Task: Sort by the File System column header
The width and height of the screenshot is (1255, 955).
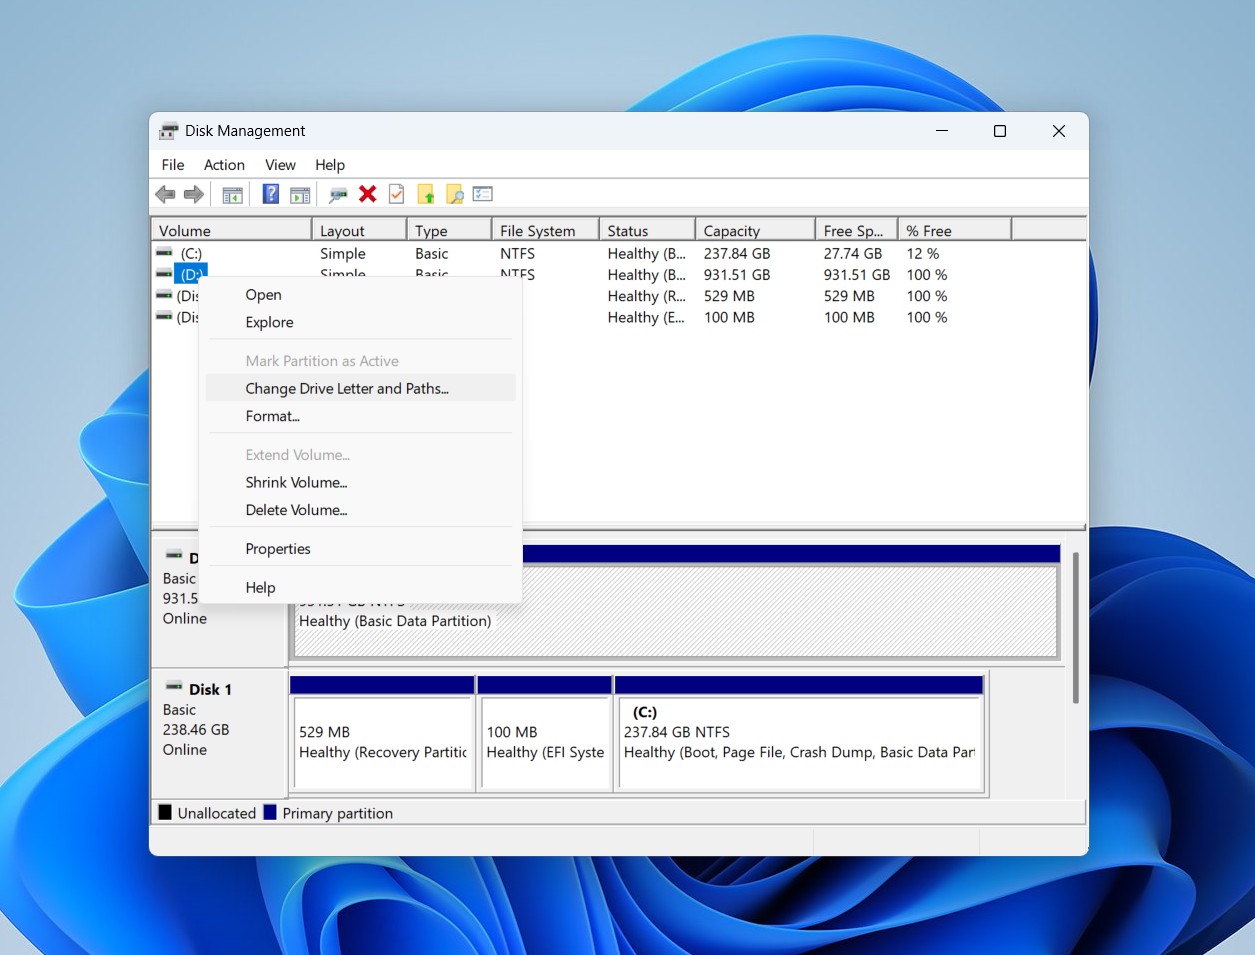Action: [545, 230]
